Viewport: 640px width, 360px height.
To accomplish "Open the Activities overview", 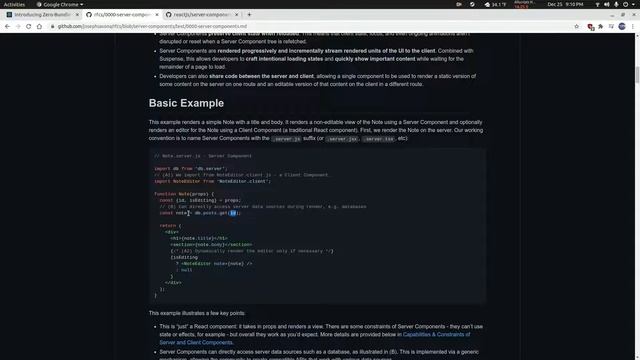I will 14,4.
